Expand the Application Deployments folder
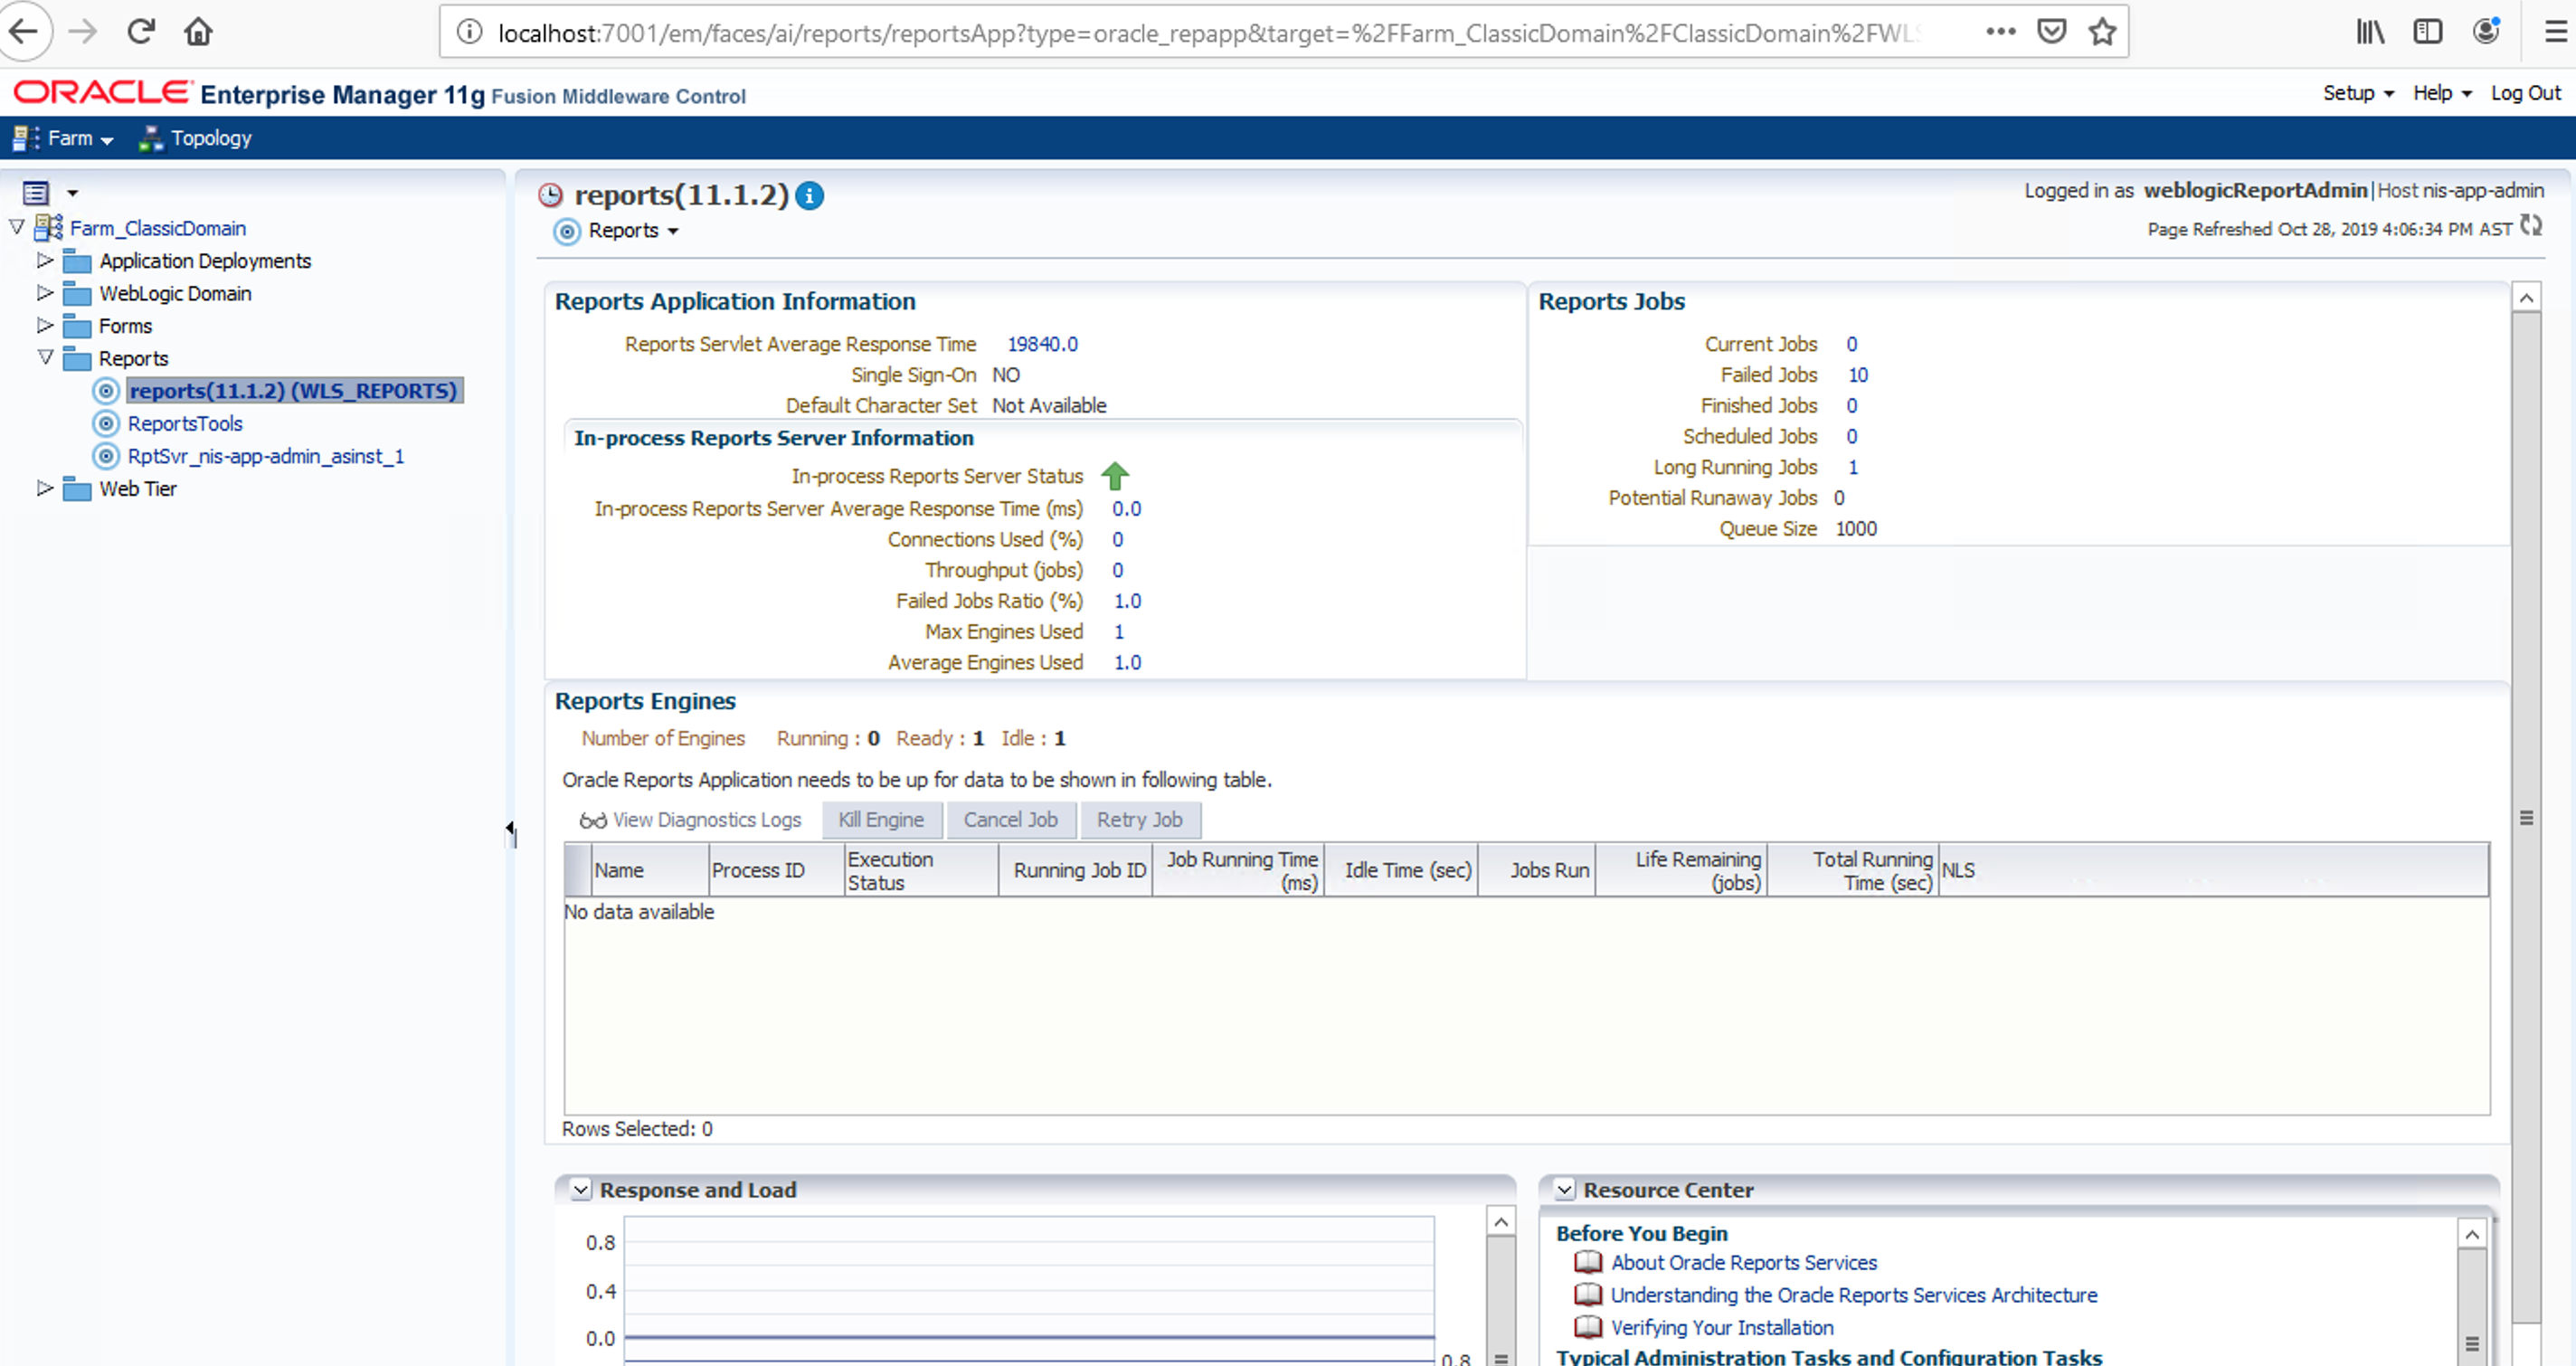 pos(44,260)
